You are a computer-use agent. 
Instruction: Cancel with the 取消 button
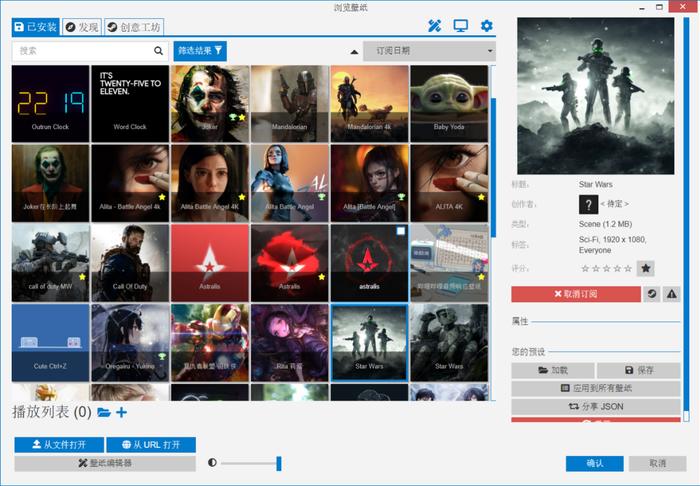pyautogui.click(x=658, y=463)
